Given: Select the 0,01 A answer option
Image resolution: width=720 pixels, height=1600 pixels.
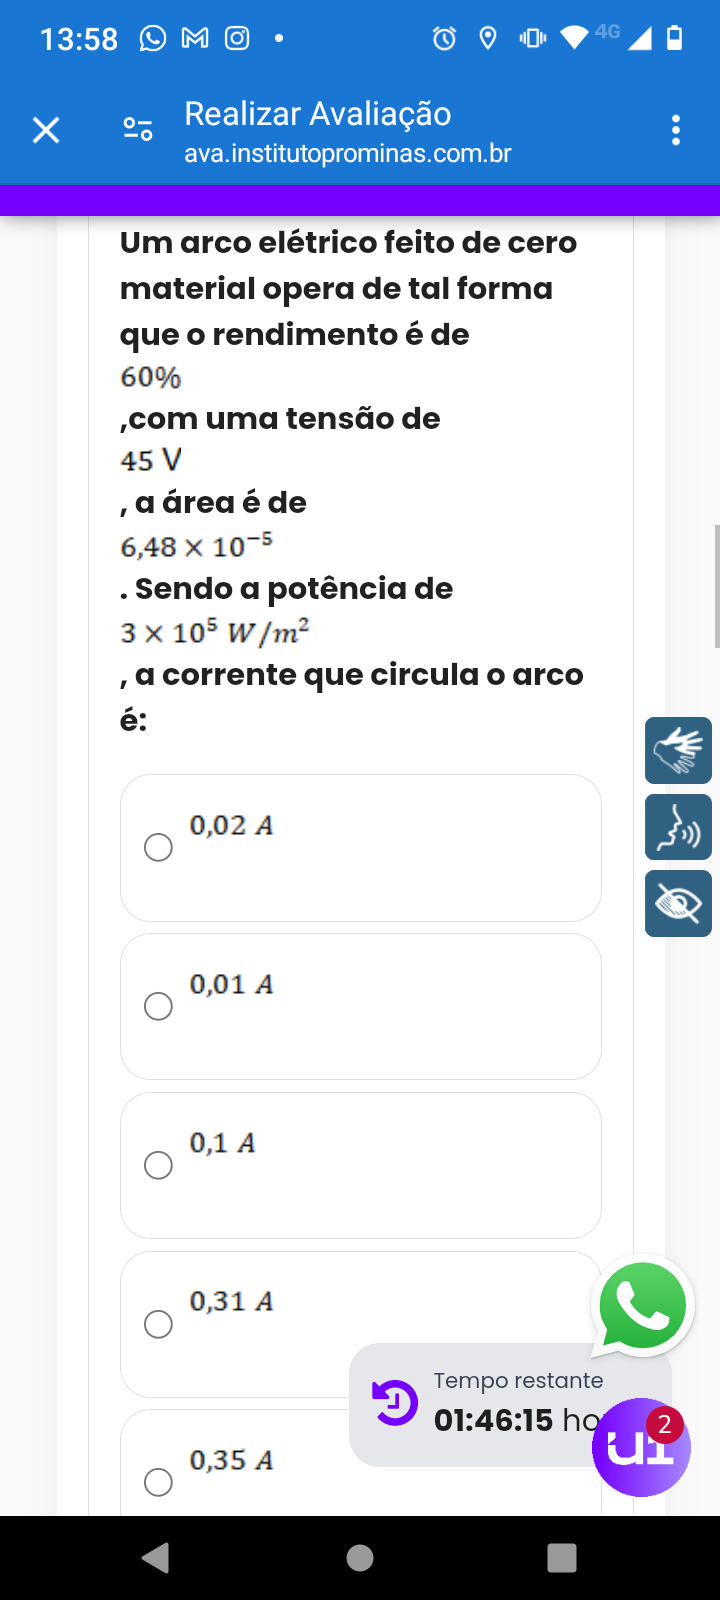Looking at the screenshot, I should coord(158,1006).
